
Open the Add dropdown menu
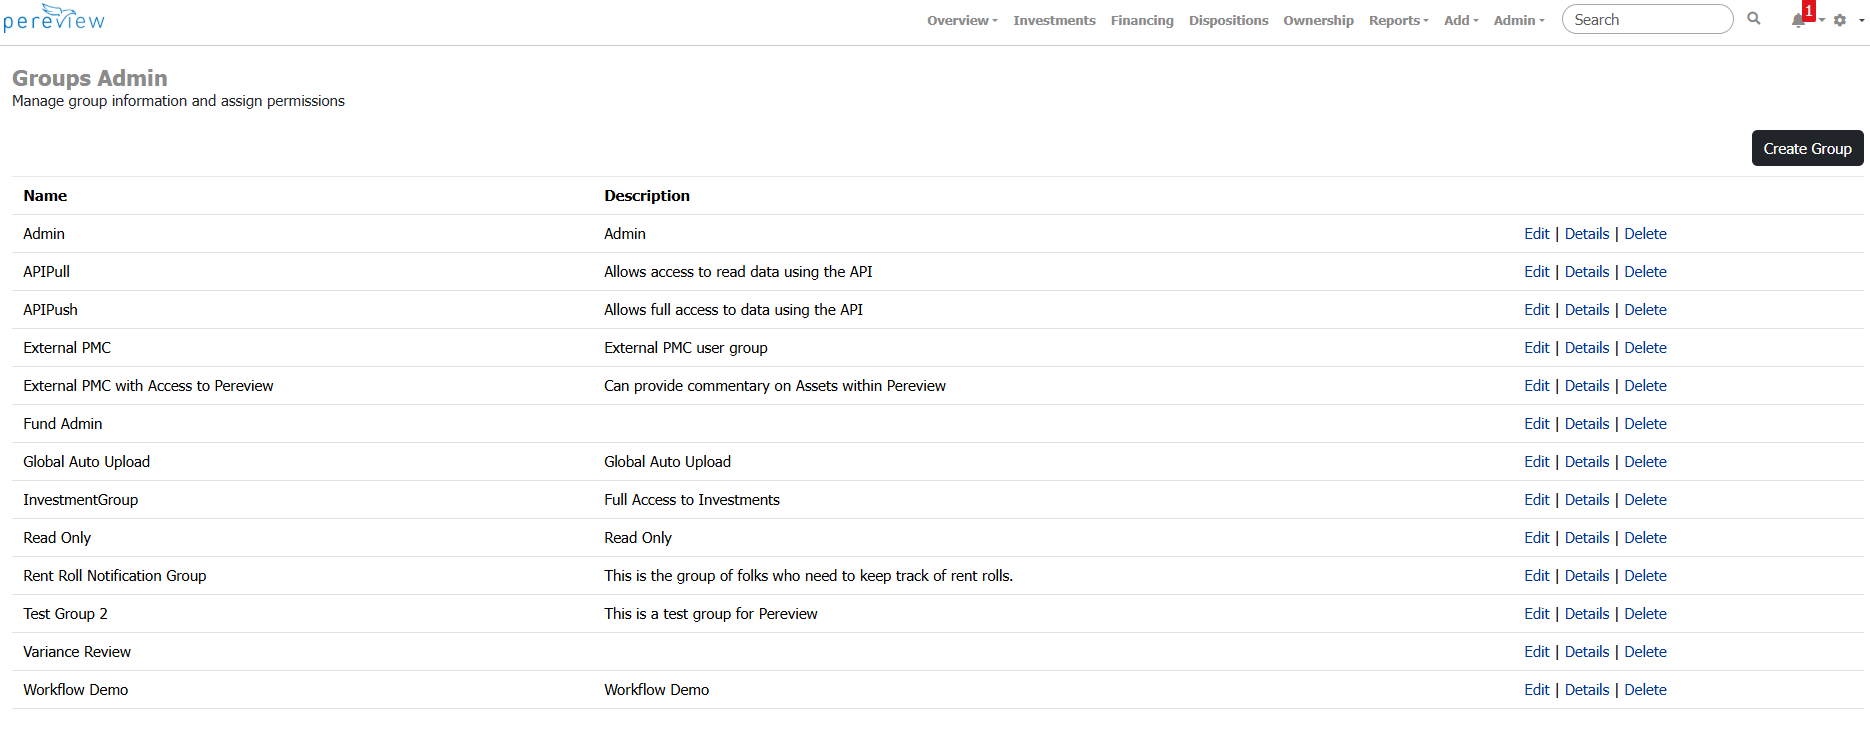[x=1460, y=20]
